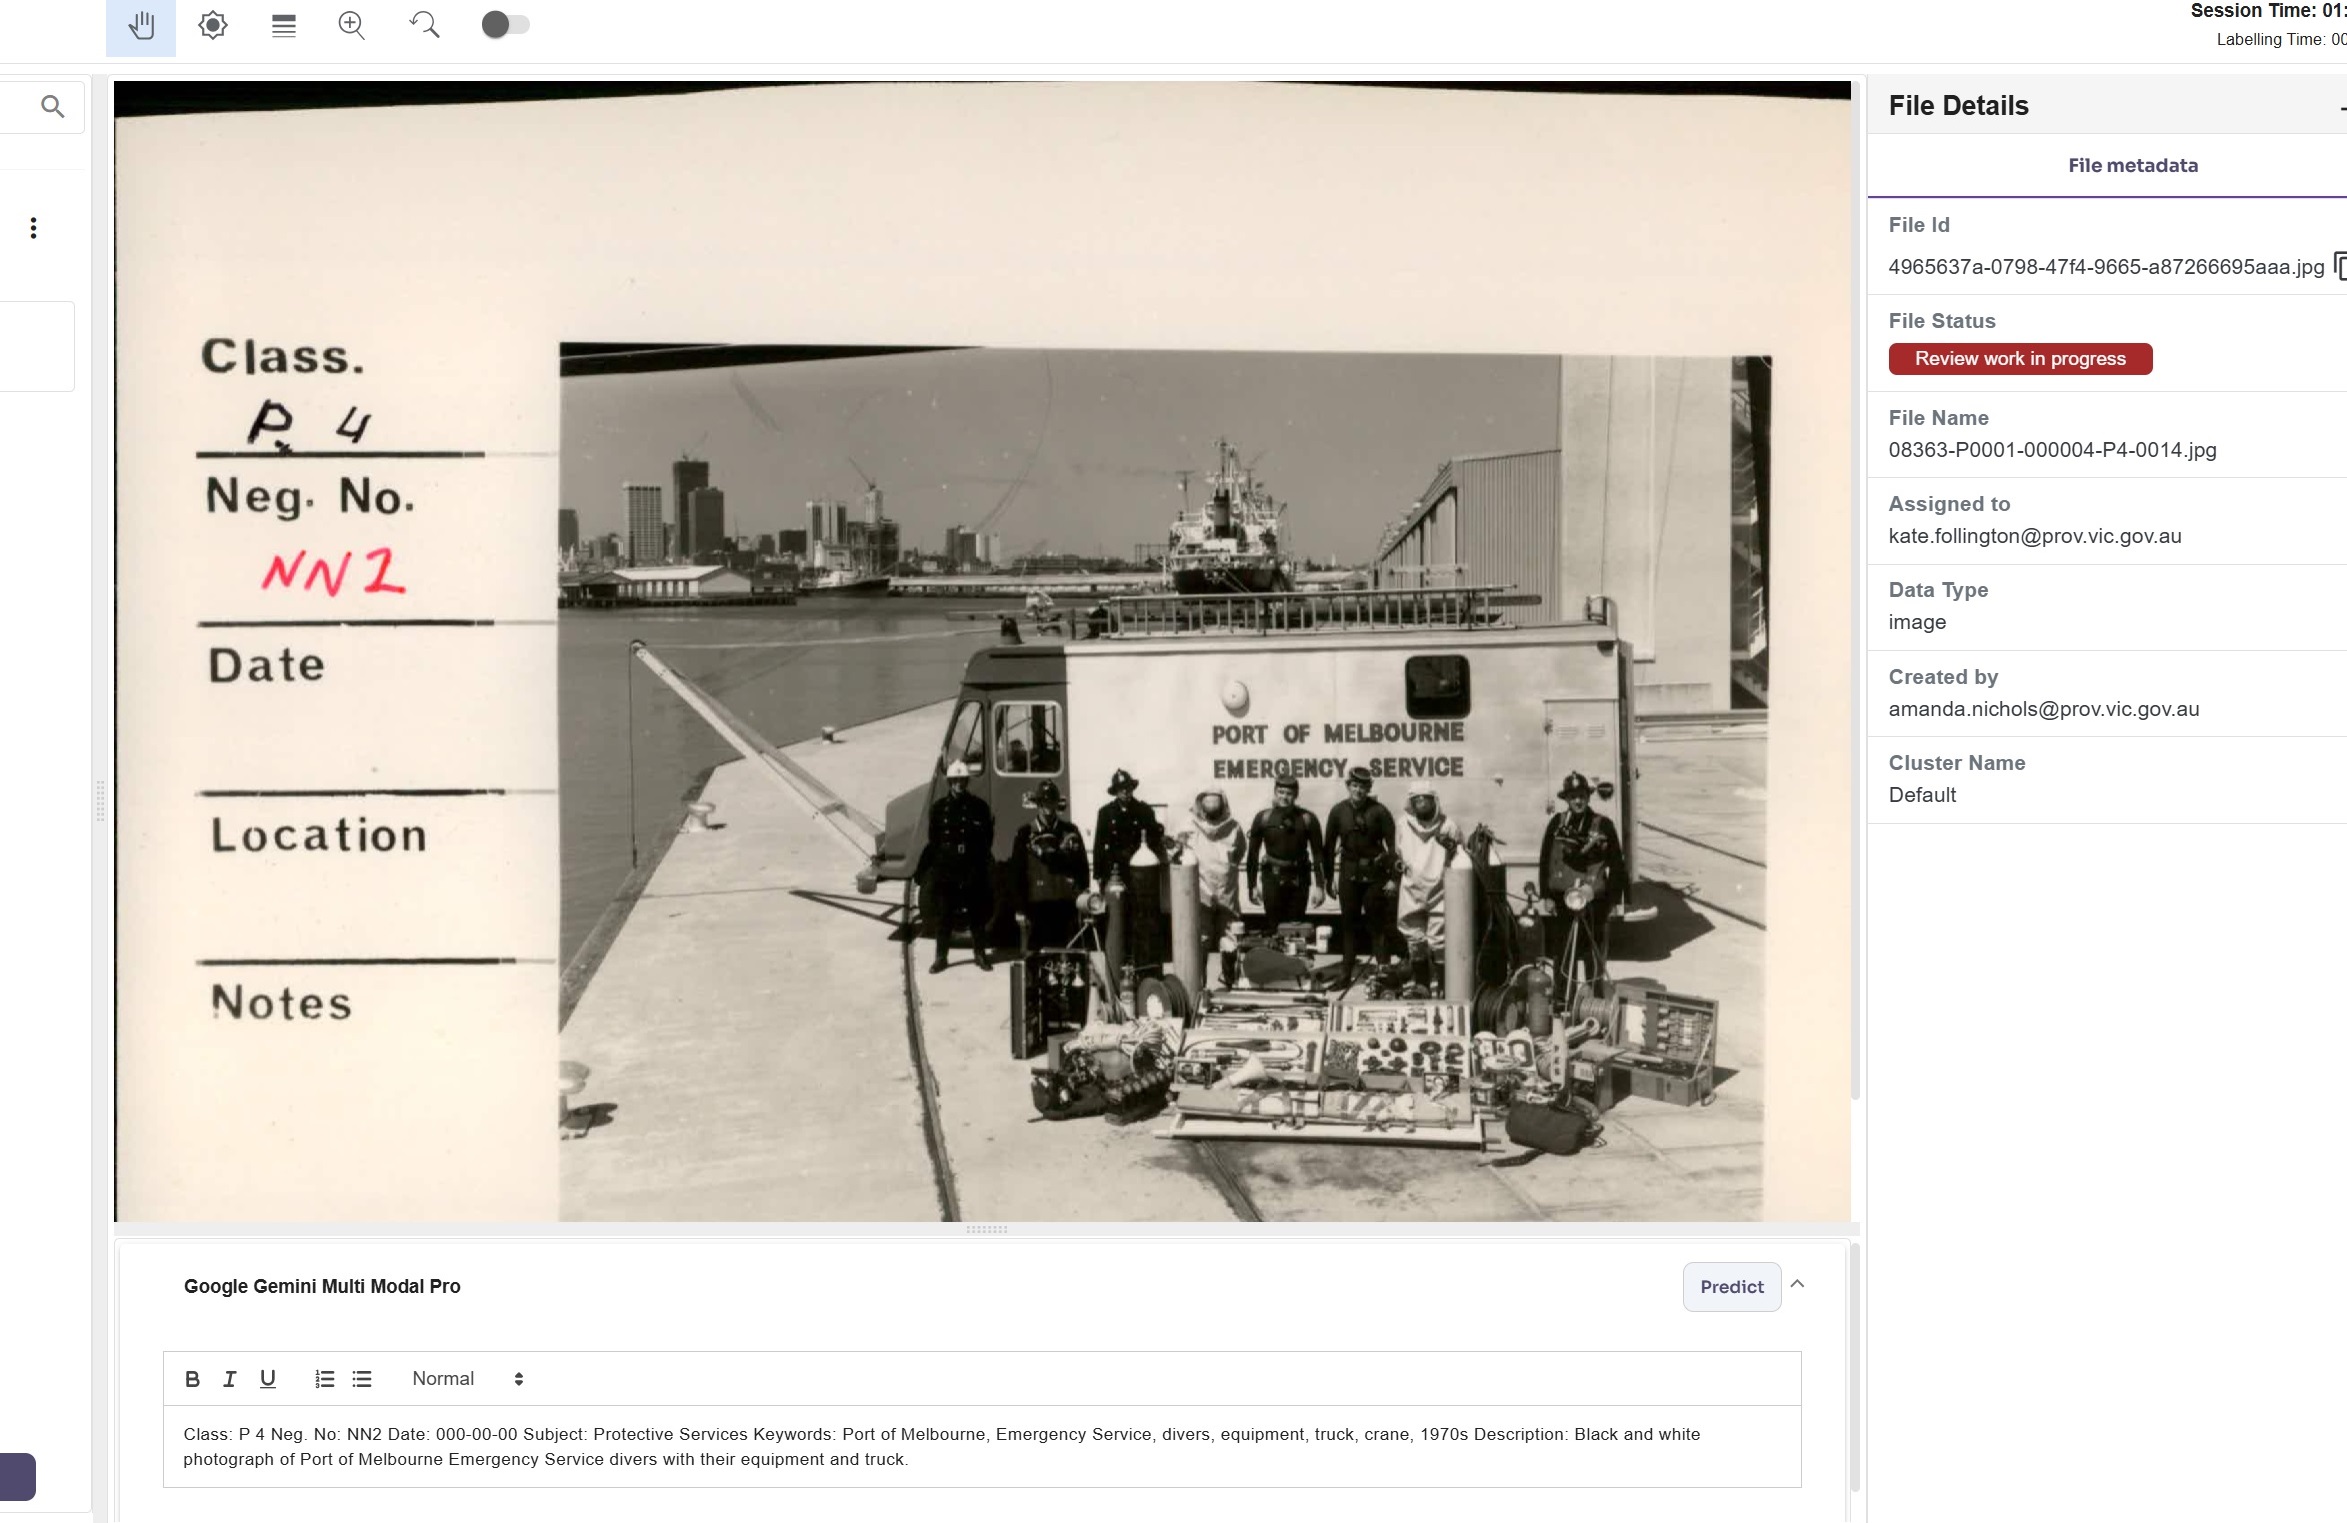
Task: Click the Predict button
Action: (x=1731, y=1287)
